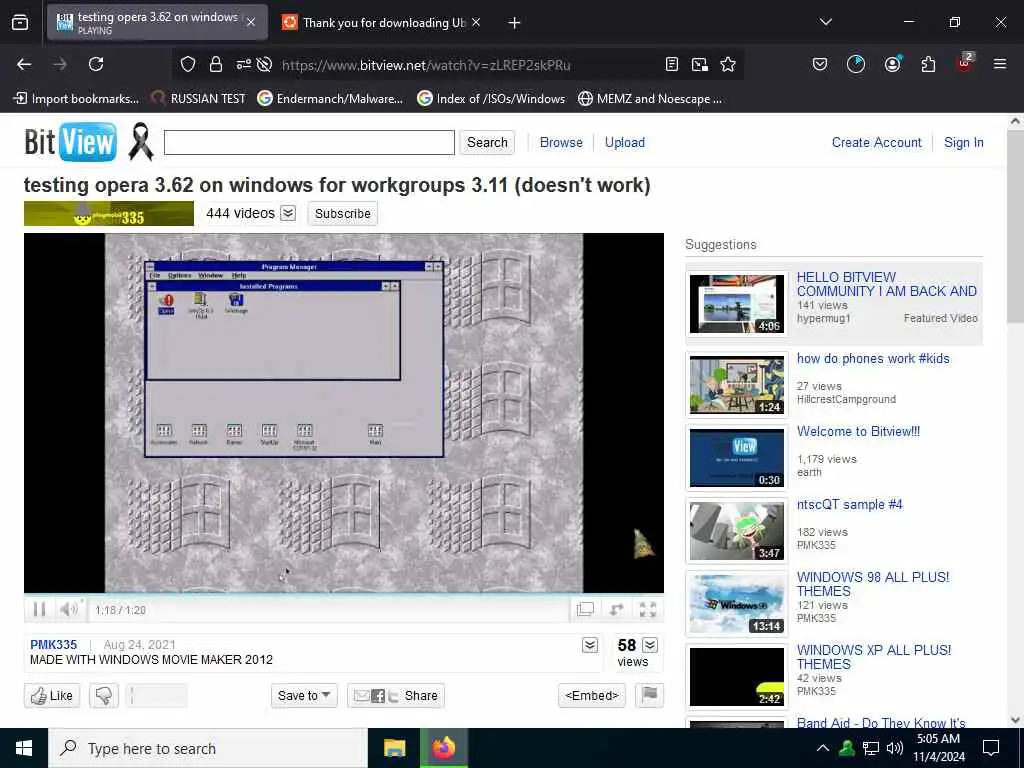1024x768 pixels.
Task: Go back with browser back arrow
Action: (x=24, y=64)
